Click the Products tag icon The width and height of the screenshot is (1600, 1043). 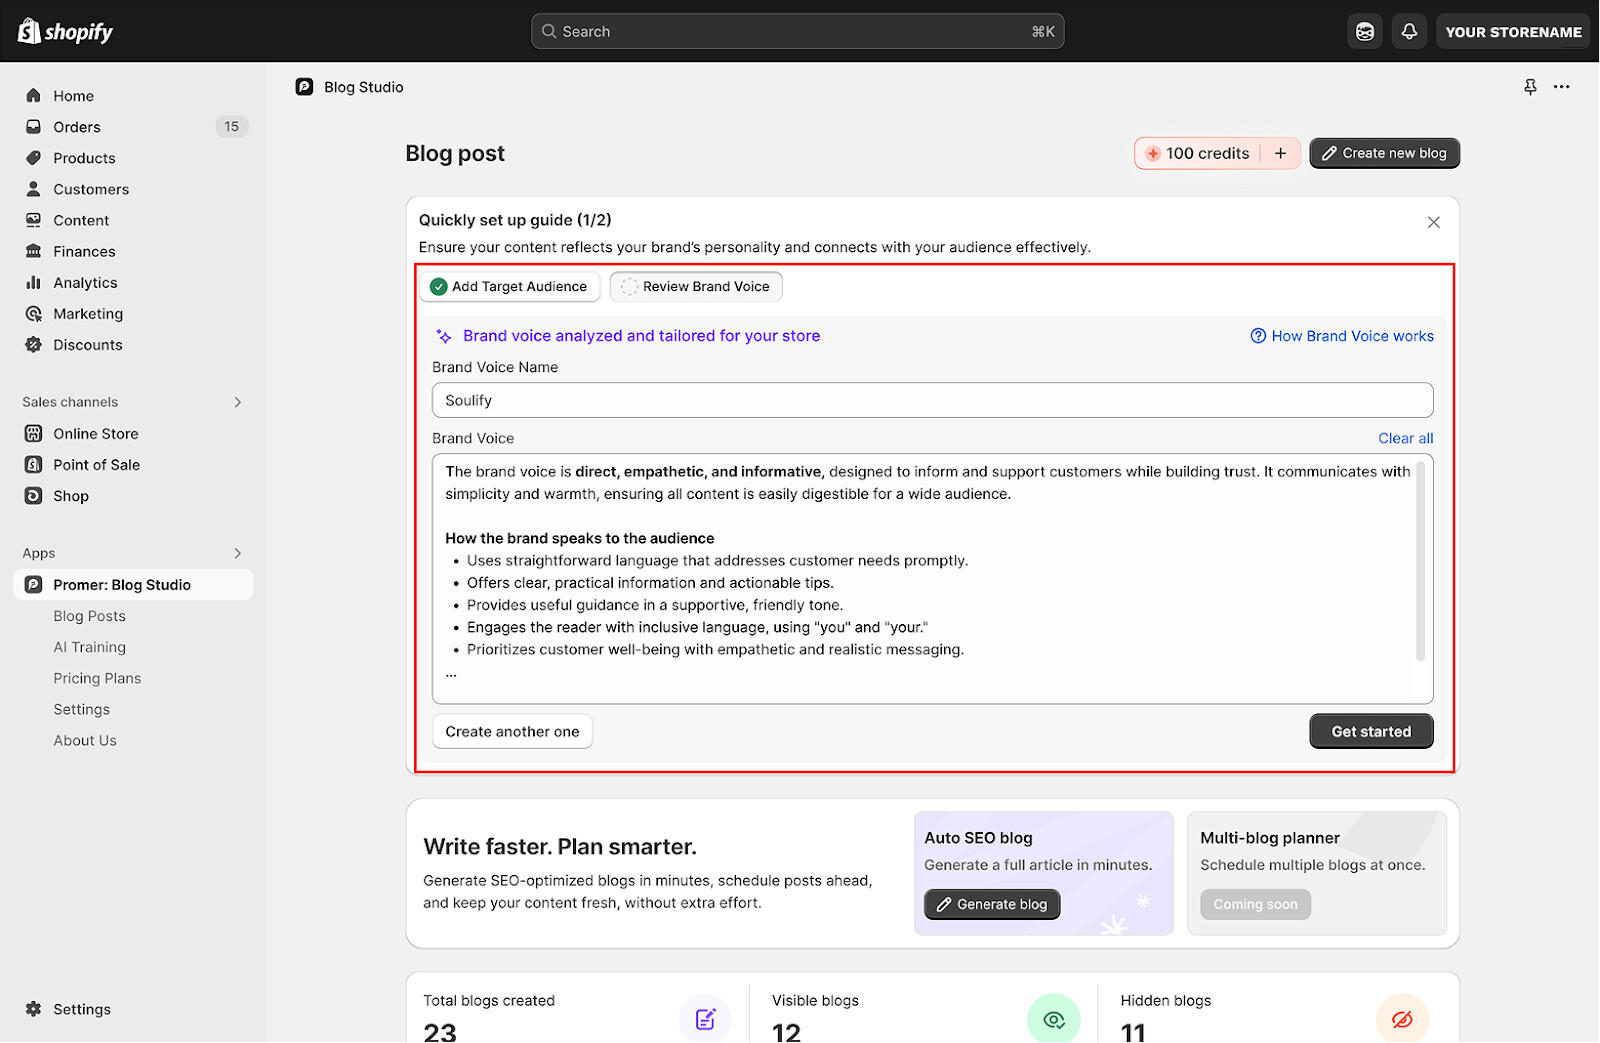(34, 158)
